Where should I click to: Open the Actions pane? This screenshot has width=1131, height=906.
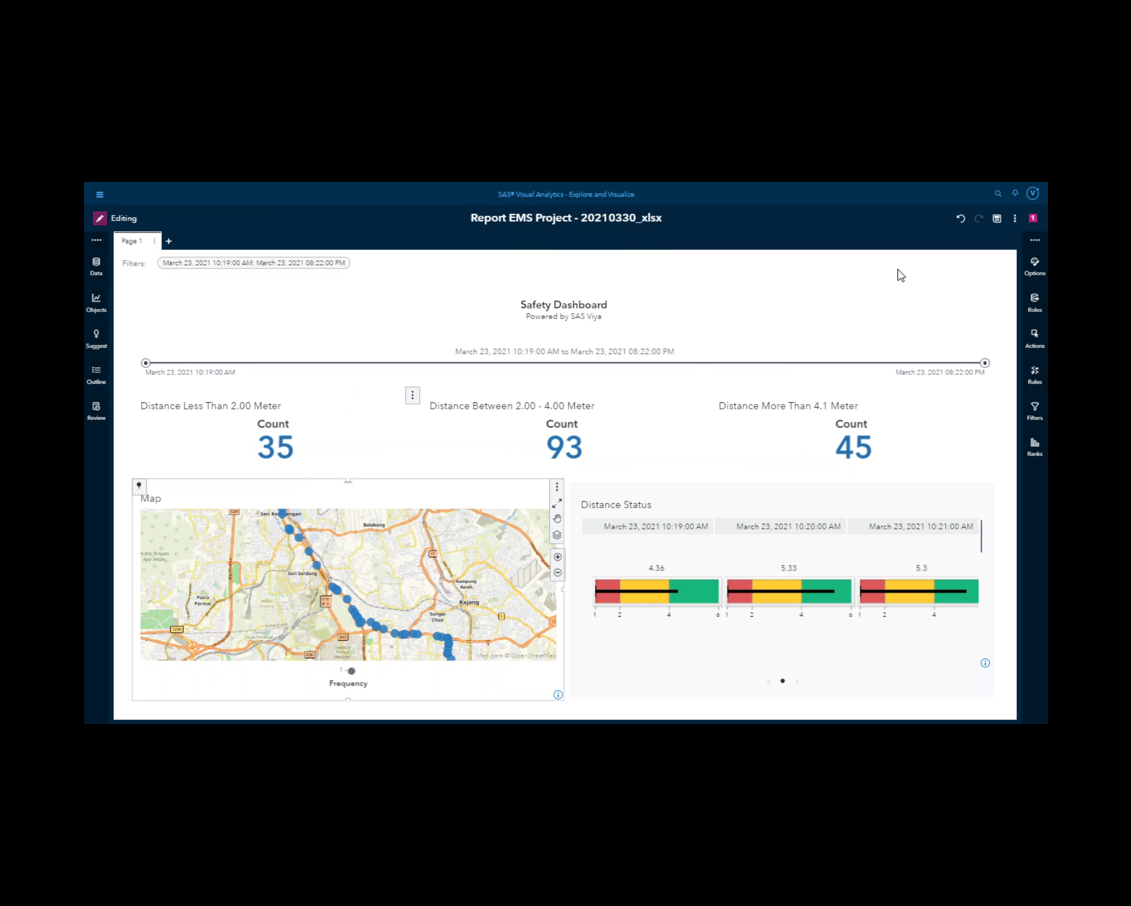1034,337
